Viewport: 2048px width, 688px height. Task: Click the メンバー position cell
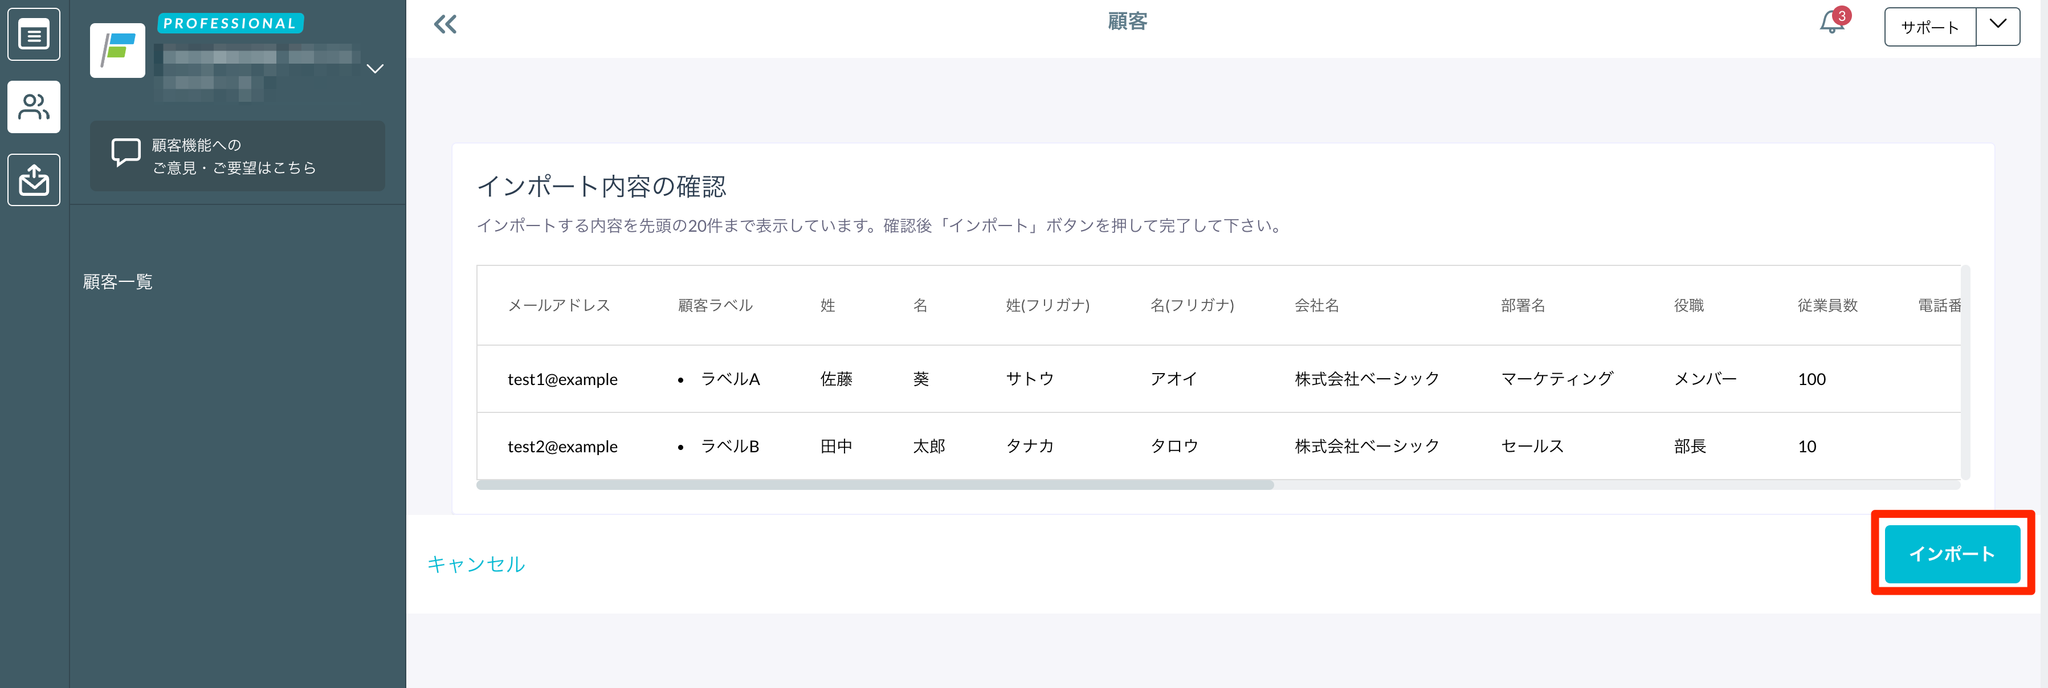point(1705,379)
